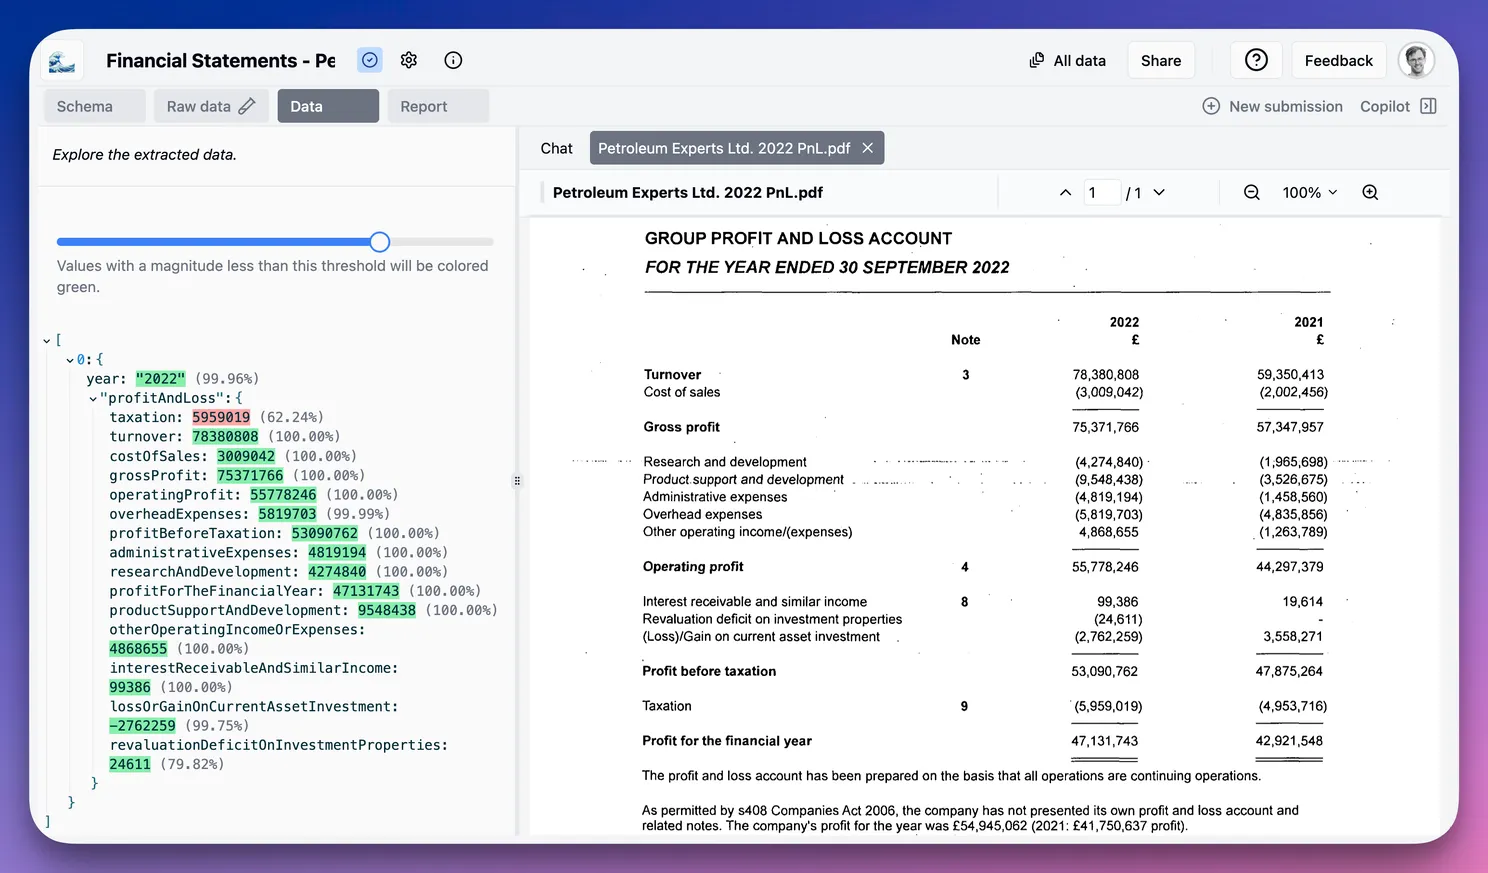The image size is (1488, 873).
Task: Click overheadExpenses value 5819703
Action: [287, 514]
